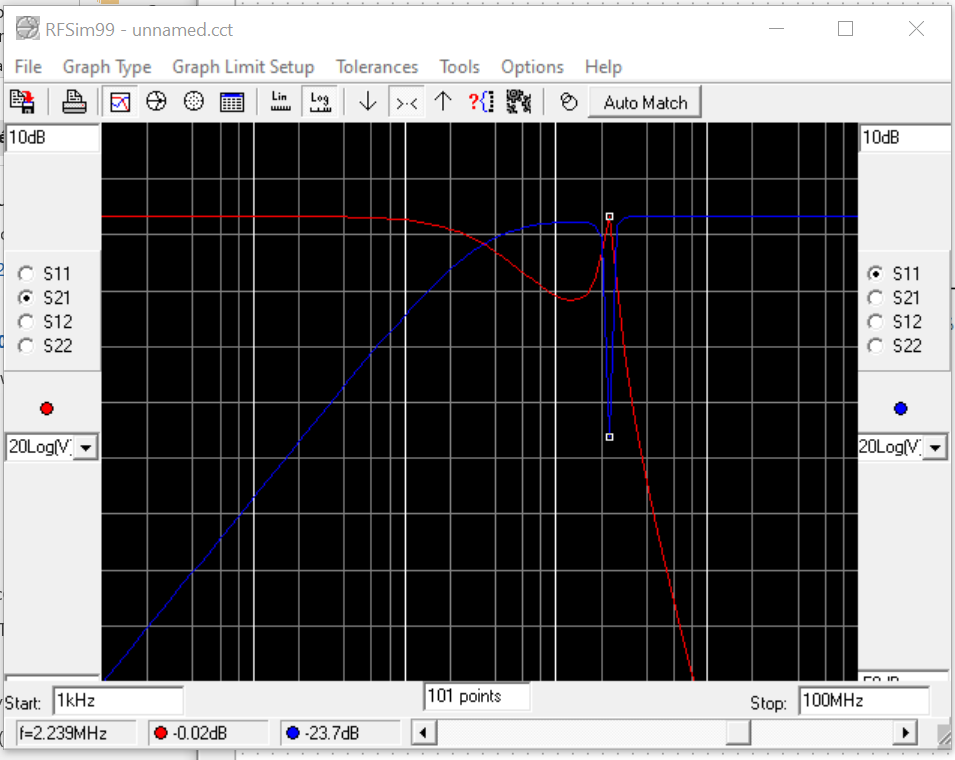Image resolution: width=955 pixels, height=760 pixels.
Task: Click the Auto Match button
Action: point(645,102)
